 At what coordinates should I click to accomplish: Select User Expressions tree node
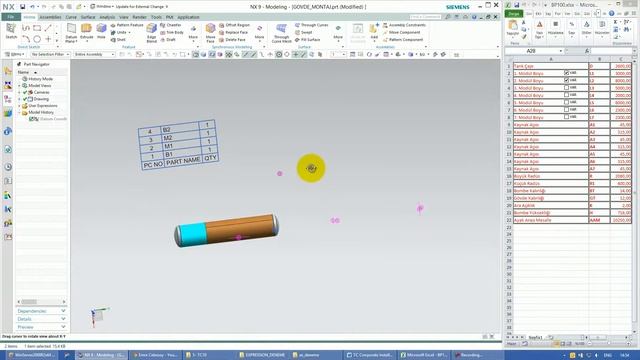tap(42, 106)
